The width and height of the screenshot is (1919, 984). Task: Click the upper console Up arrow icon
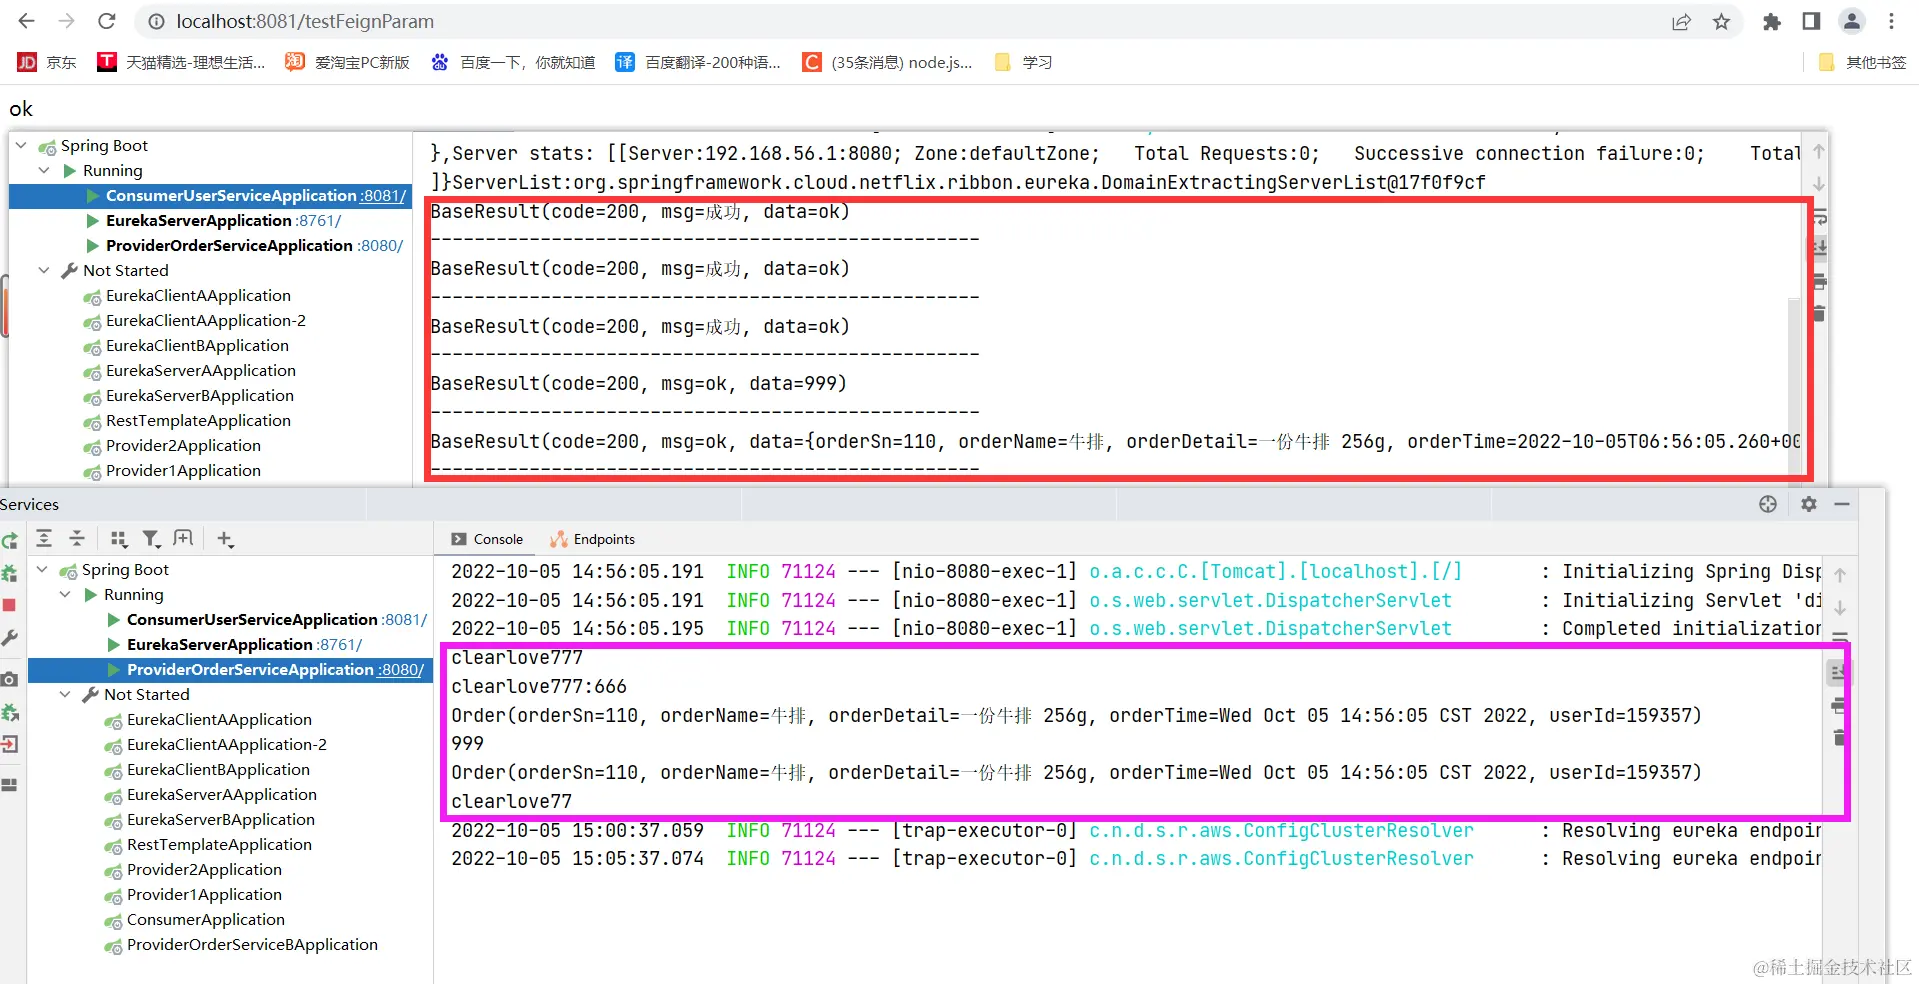pos(1819,152)
